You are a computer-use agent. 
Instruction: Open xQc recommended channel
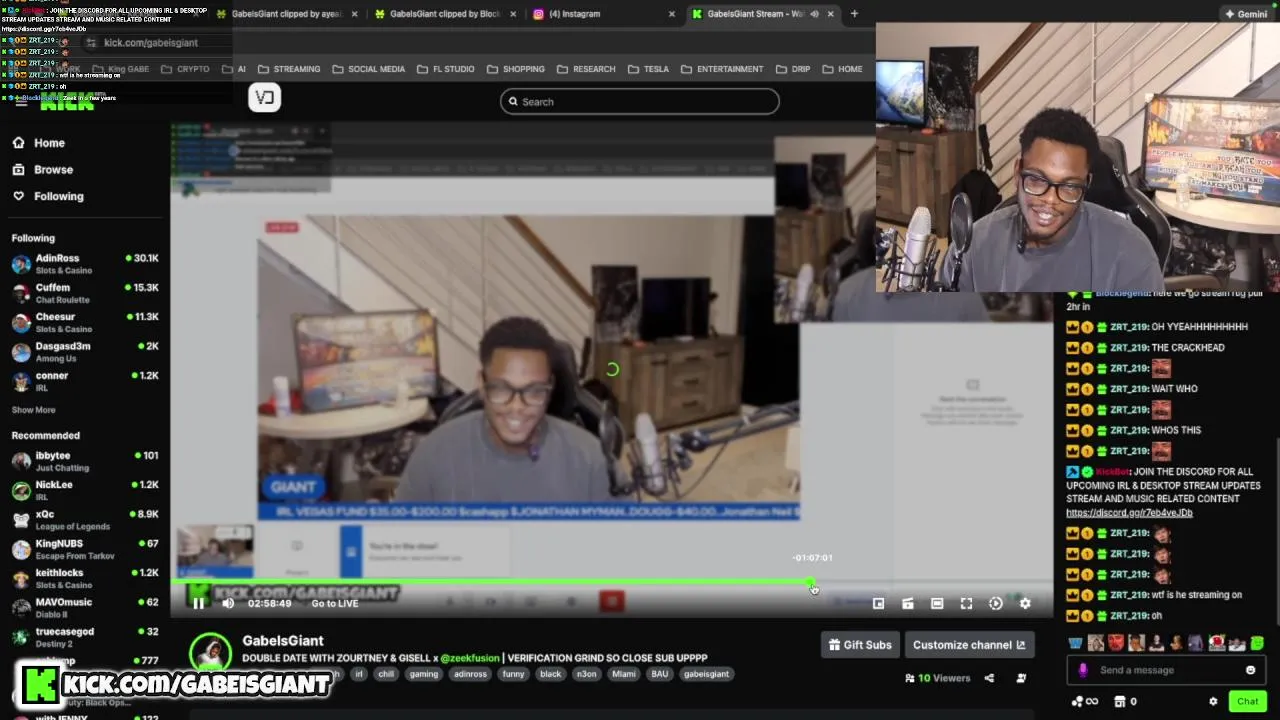(85, 520)
